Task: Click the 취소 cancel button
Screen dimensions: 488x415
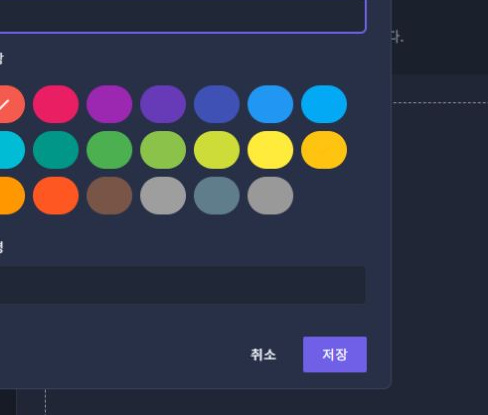Action: pyautogui.click(x=263, y=355)
